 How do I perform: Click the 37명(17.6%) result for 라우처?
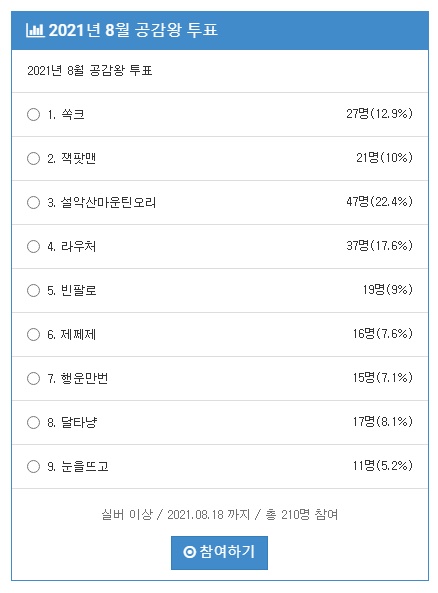(379, 246)
